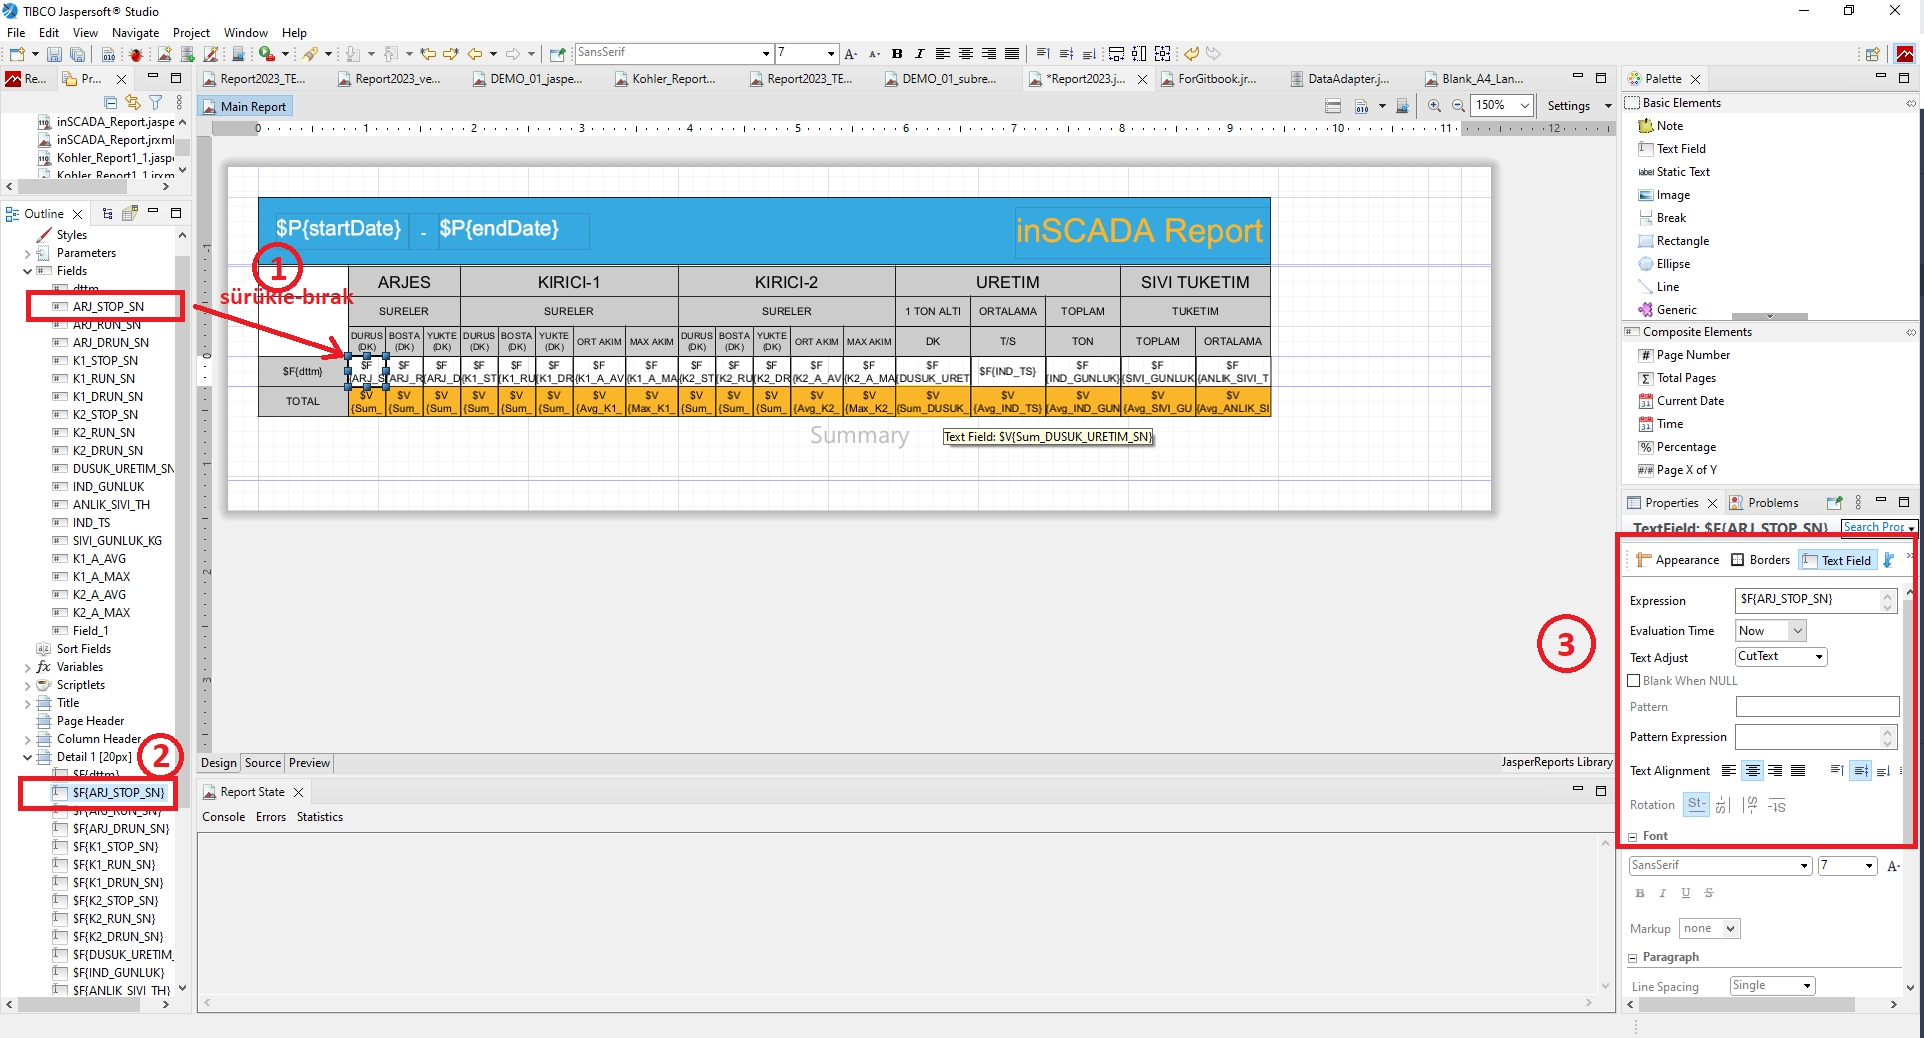Toggle center text alignment in Properties
The height and width of the screenshot is (1038, 1924).
pyautogui.click(x=1752, y=771)
